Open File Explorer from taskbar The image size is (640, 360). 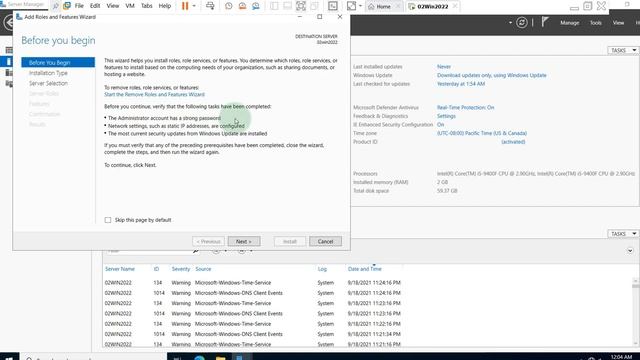pos(220,357)
